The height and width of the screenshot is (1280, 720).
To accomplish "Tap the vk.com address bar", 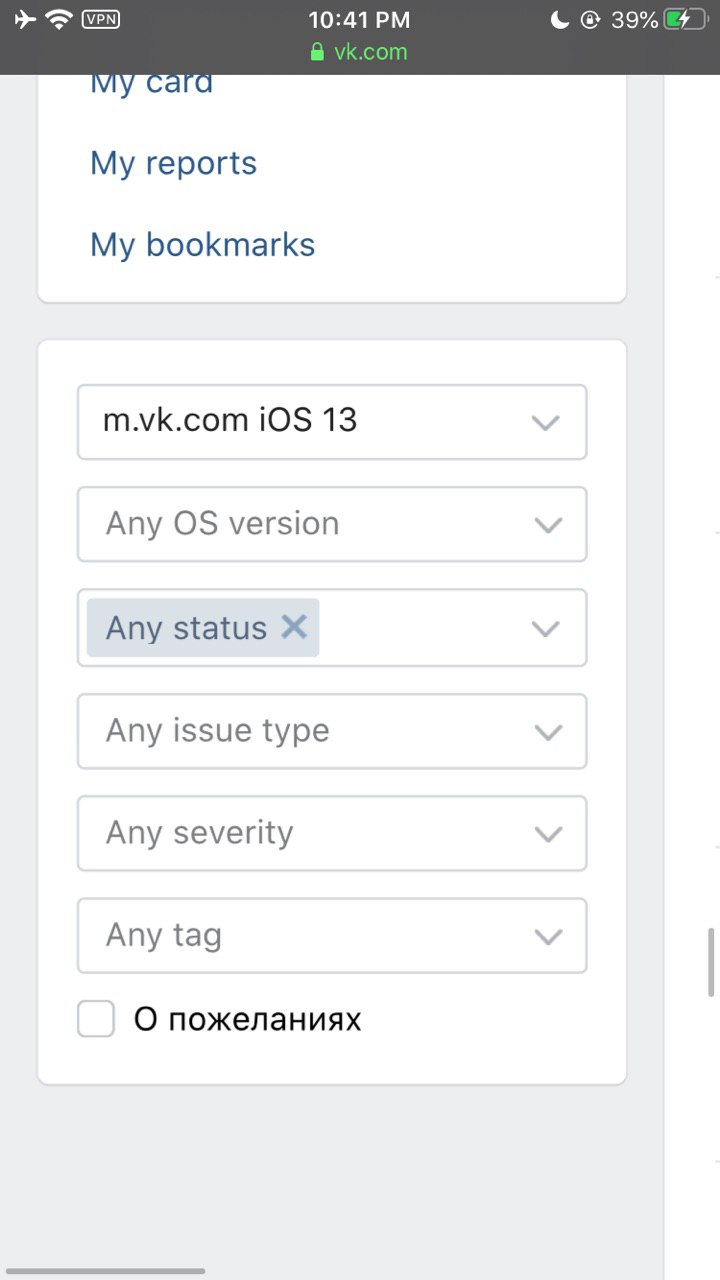I will [x=359, y=52].
